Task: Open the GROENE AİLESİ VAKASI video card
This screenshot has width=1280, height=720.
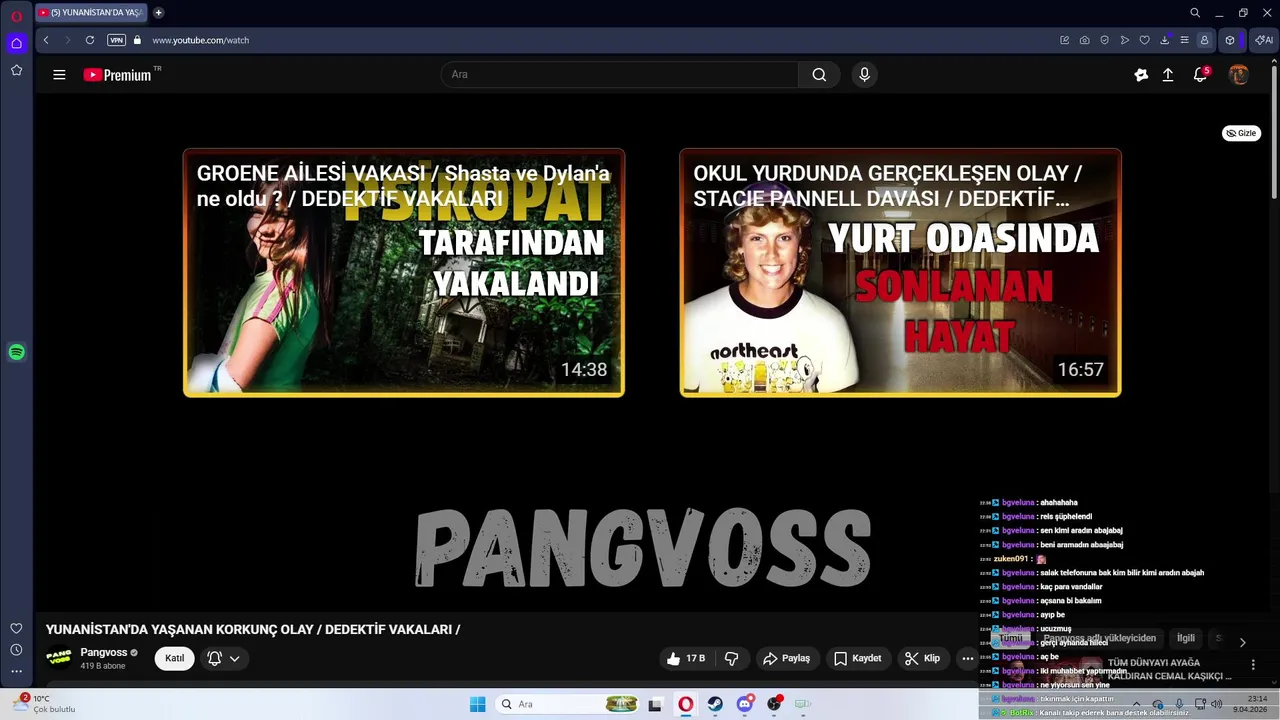Action: (x=404, y=273)
